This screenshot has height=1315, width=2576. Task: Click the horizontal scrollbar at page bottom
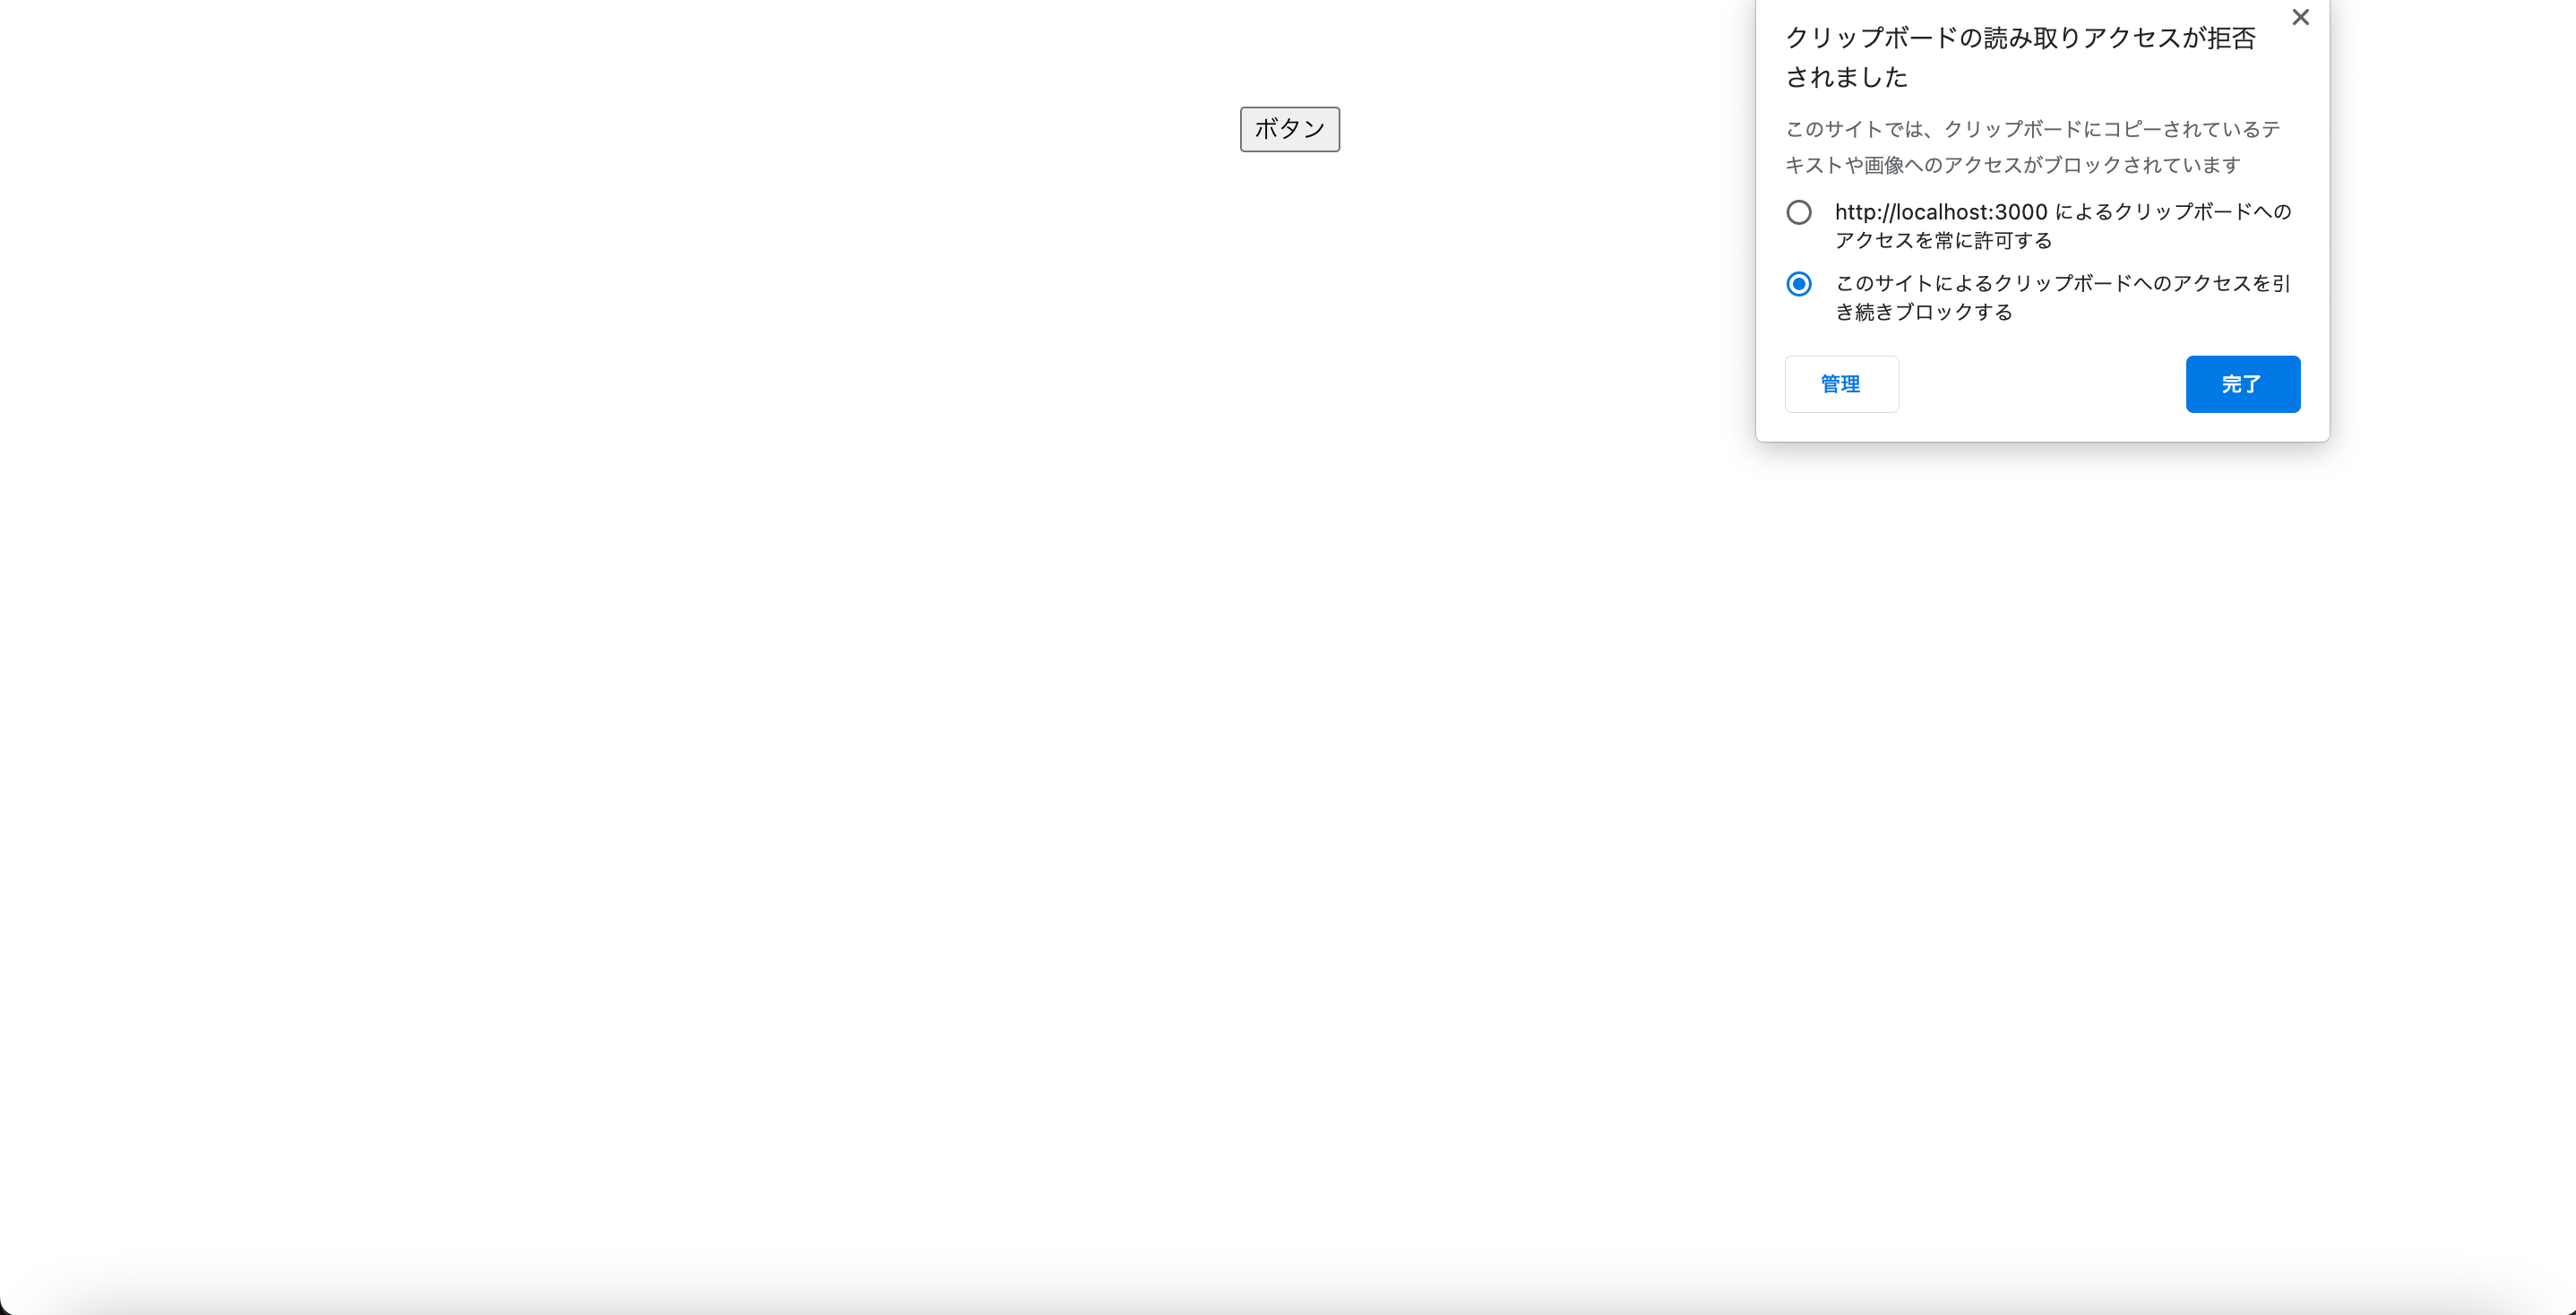[x=1288, y=1305]
